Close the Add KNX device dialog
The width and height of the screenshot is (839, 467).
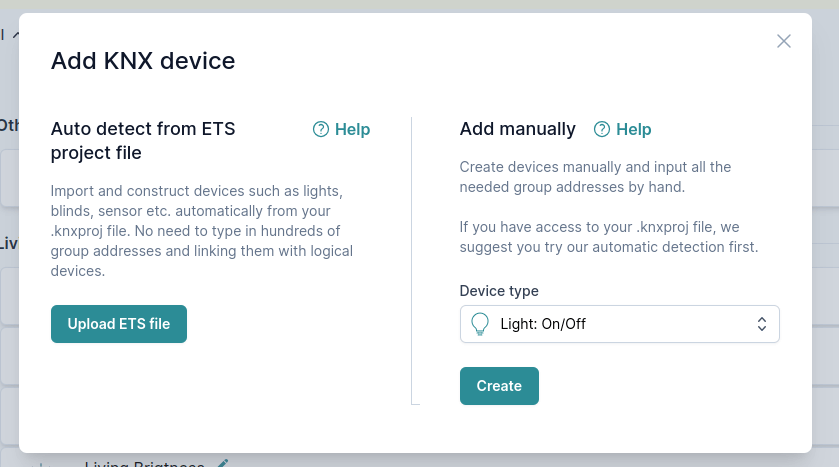[x=784, y=41]
